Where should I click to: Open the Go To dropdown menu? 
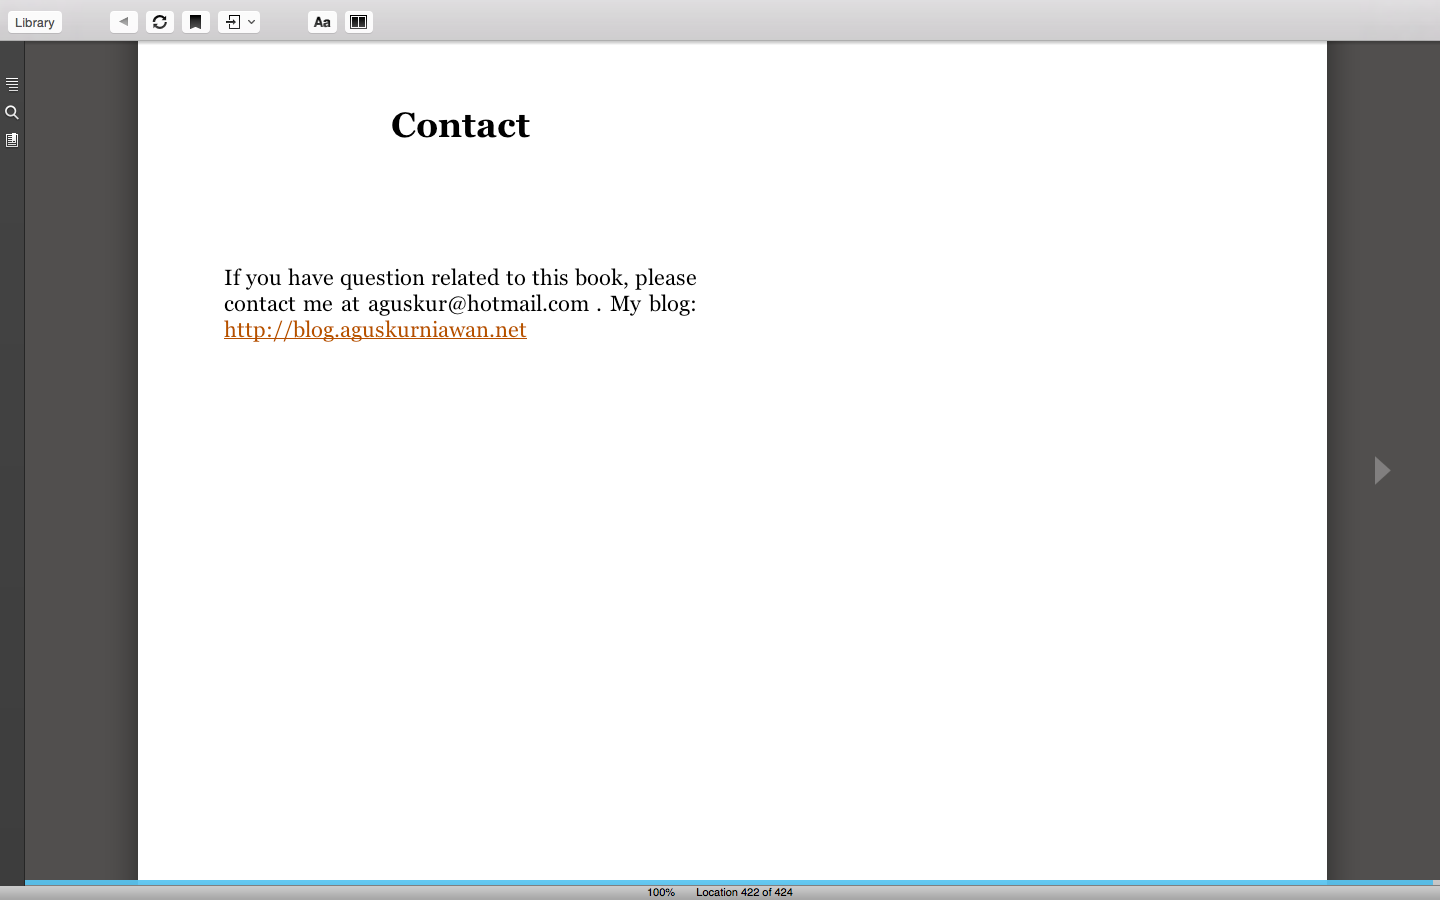click(x=239, y=22)
